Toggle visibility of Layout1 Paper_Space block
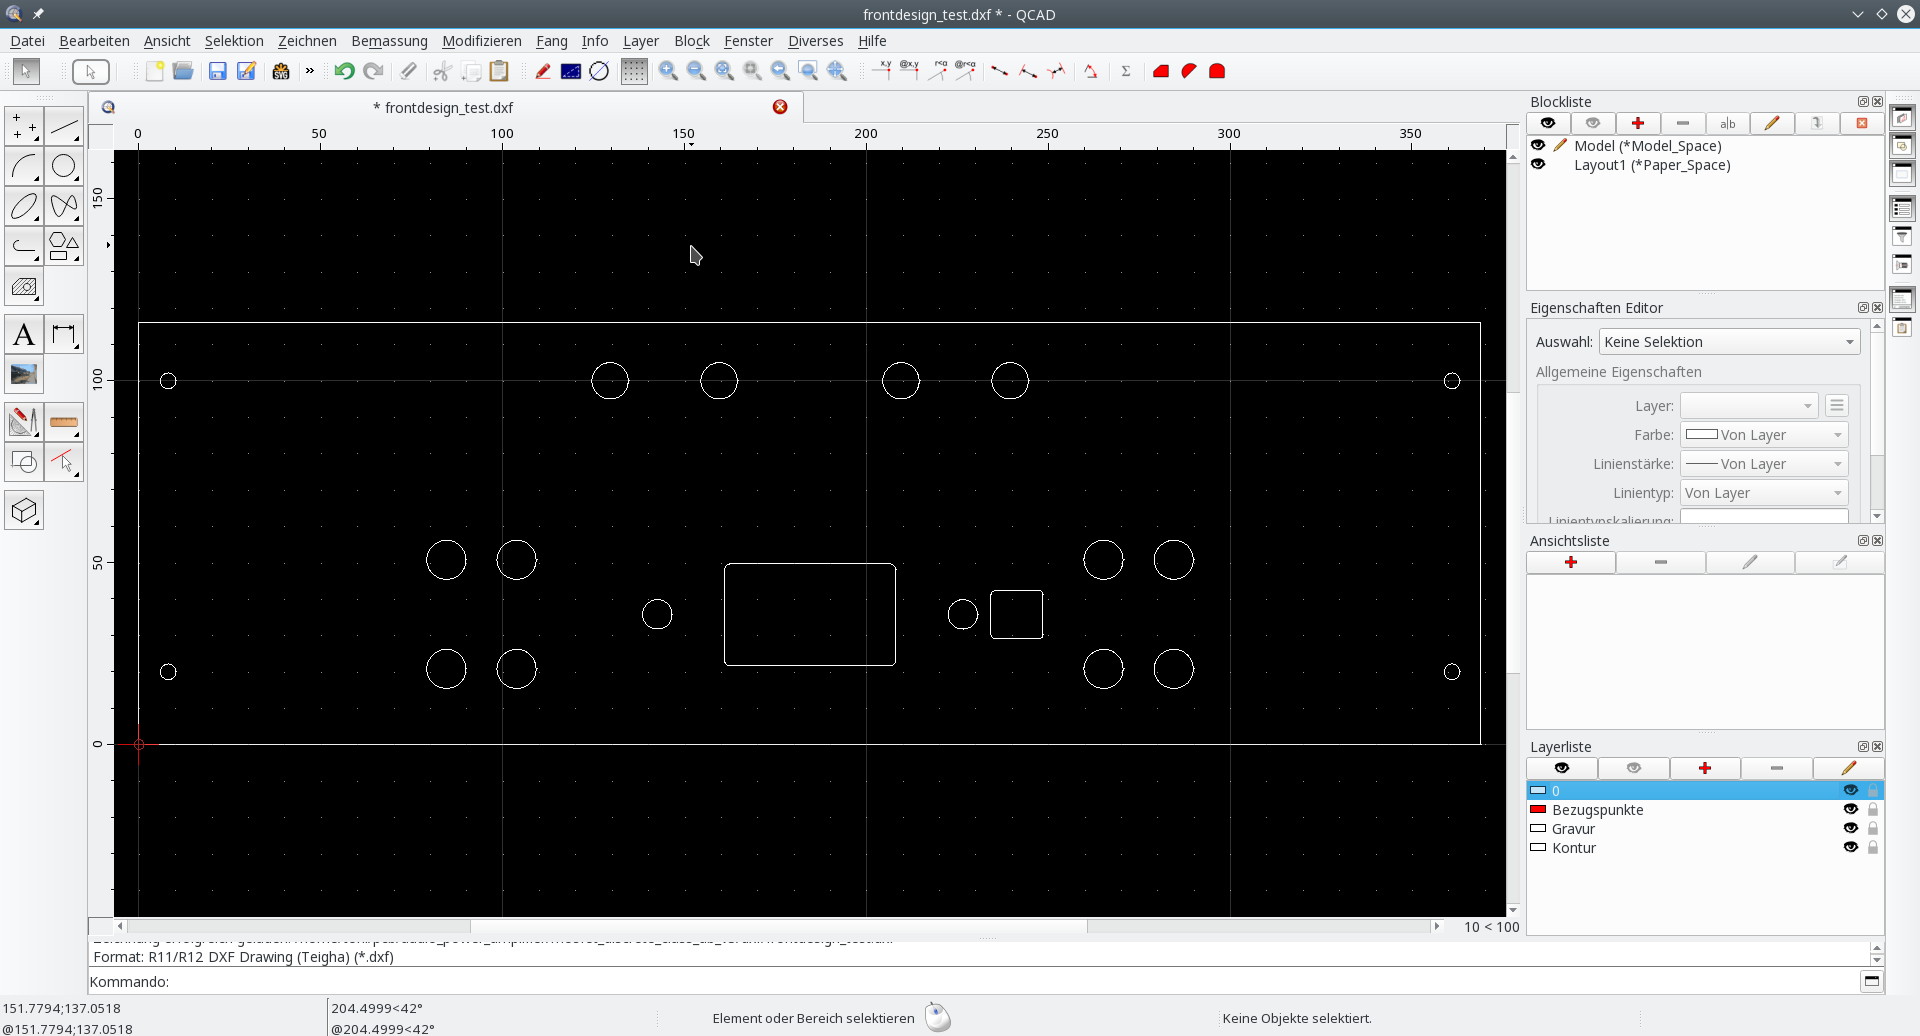The width and height of the screenshot is (1920, 1036). coord(1538,165)
